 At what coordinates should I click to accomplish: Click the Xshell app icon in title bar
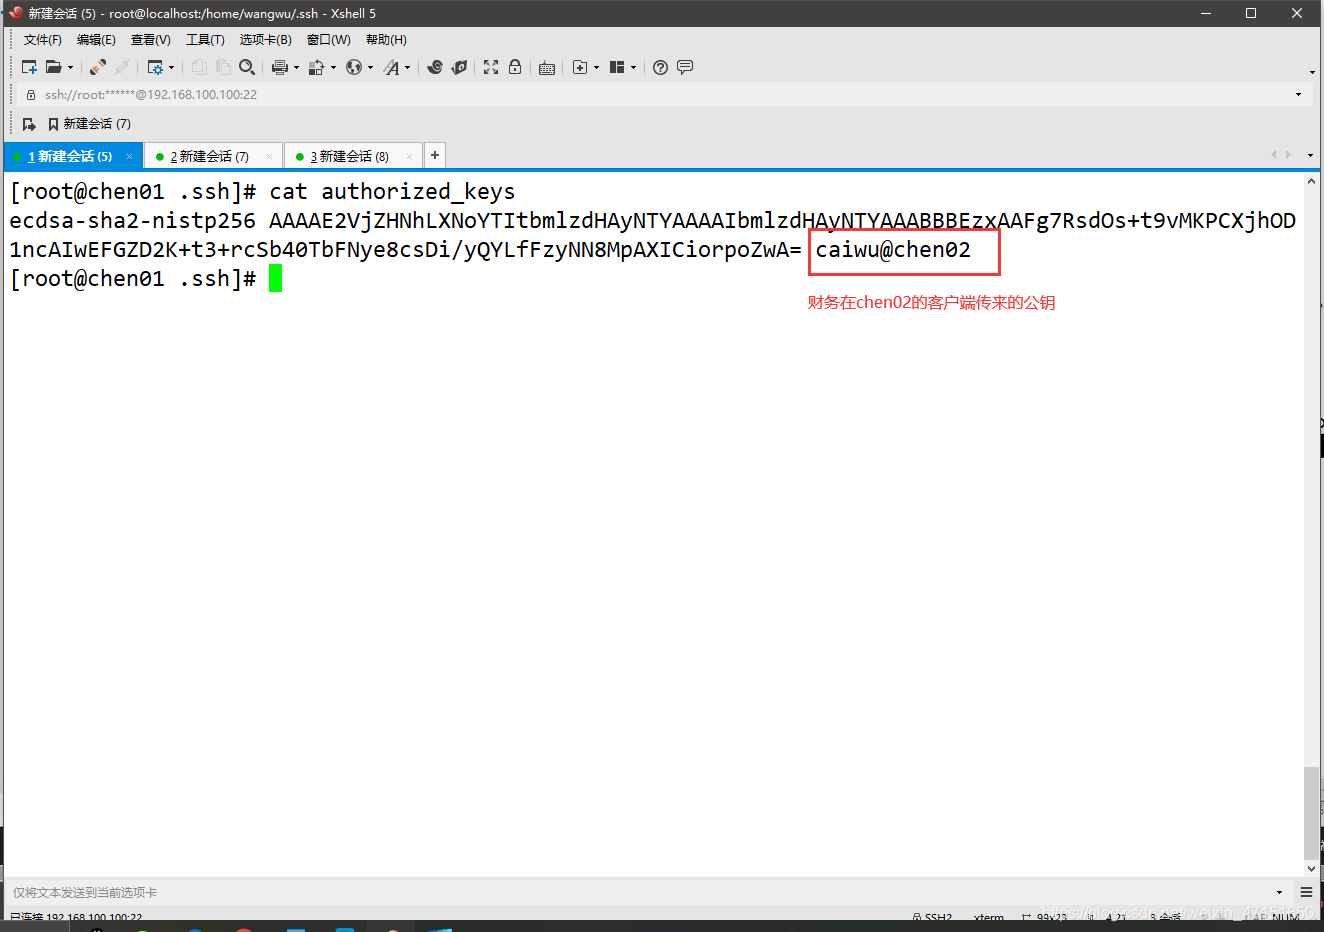pyautogui.click(x=15, y=13)
